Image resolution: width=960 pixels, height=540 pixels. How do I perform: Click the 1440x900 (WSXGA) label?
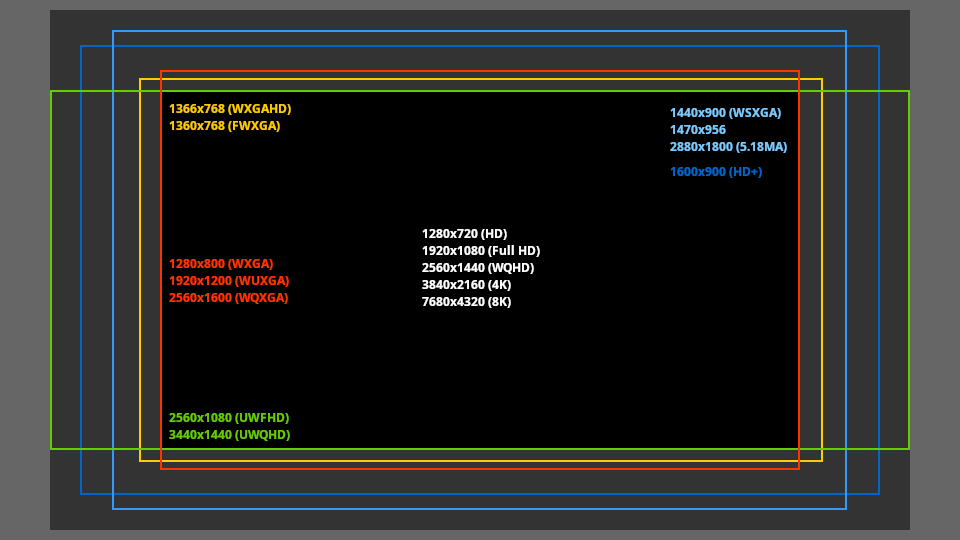click(x=725, y=113)
